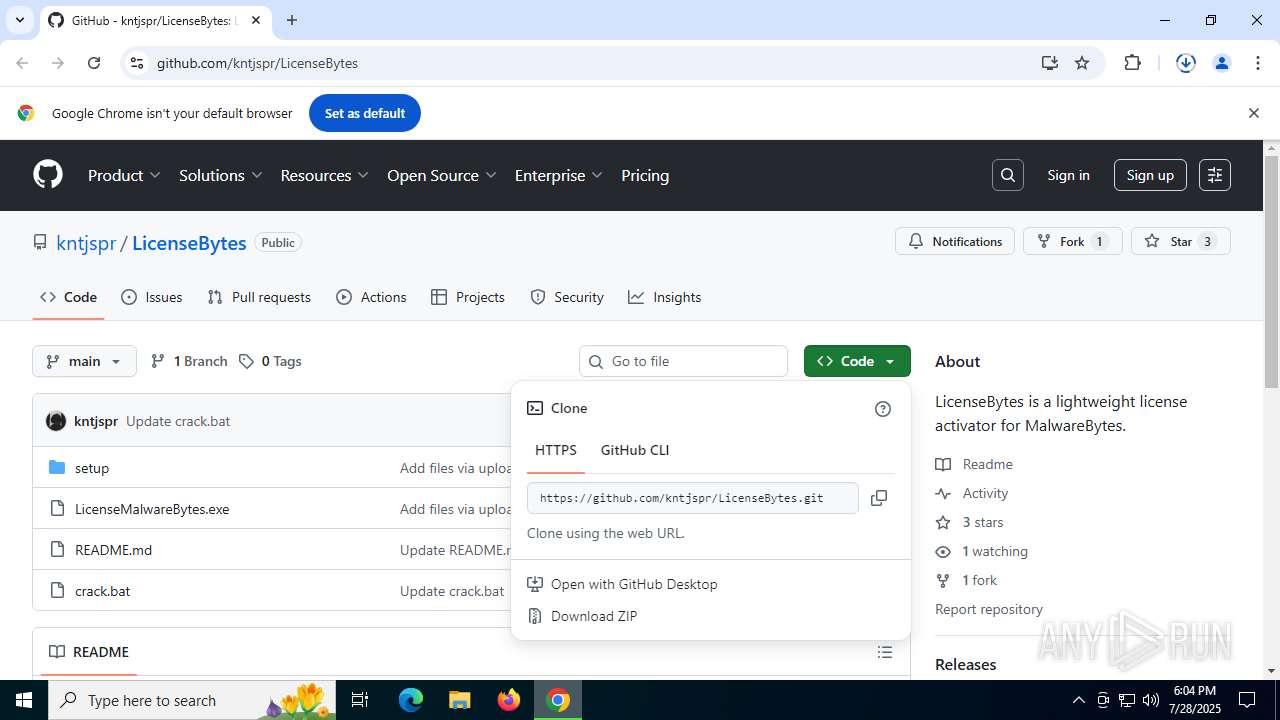Click Set as default browser button

pos(365,113)
